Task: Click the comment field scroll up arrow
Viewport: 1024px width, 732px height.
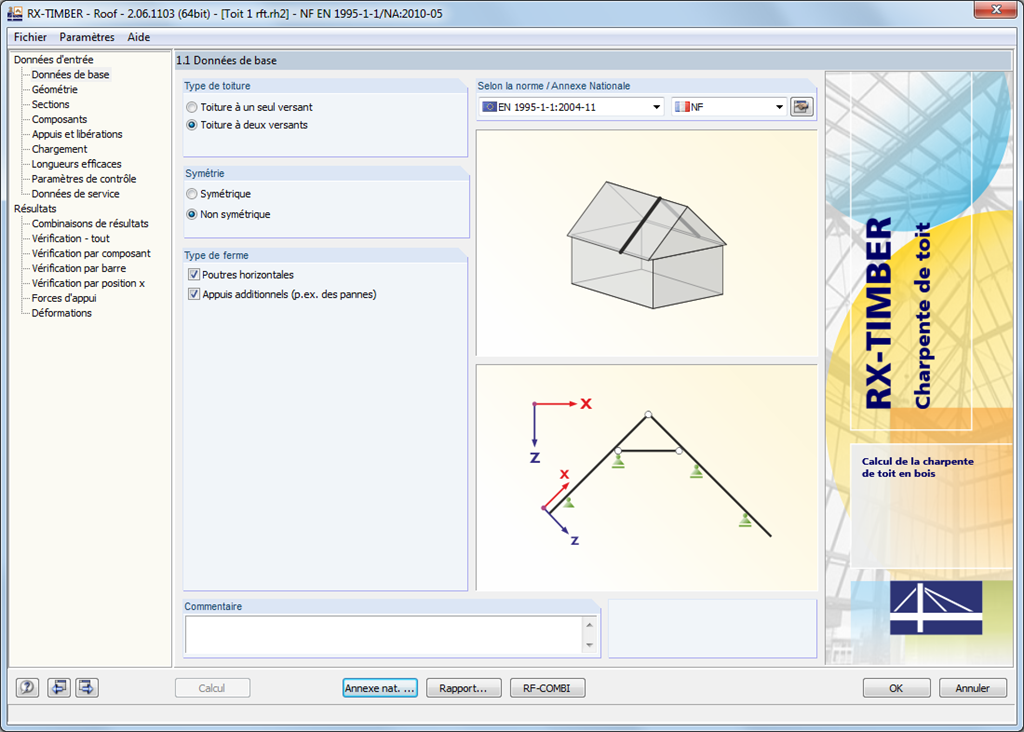Action: 590,625
